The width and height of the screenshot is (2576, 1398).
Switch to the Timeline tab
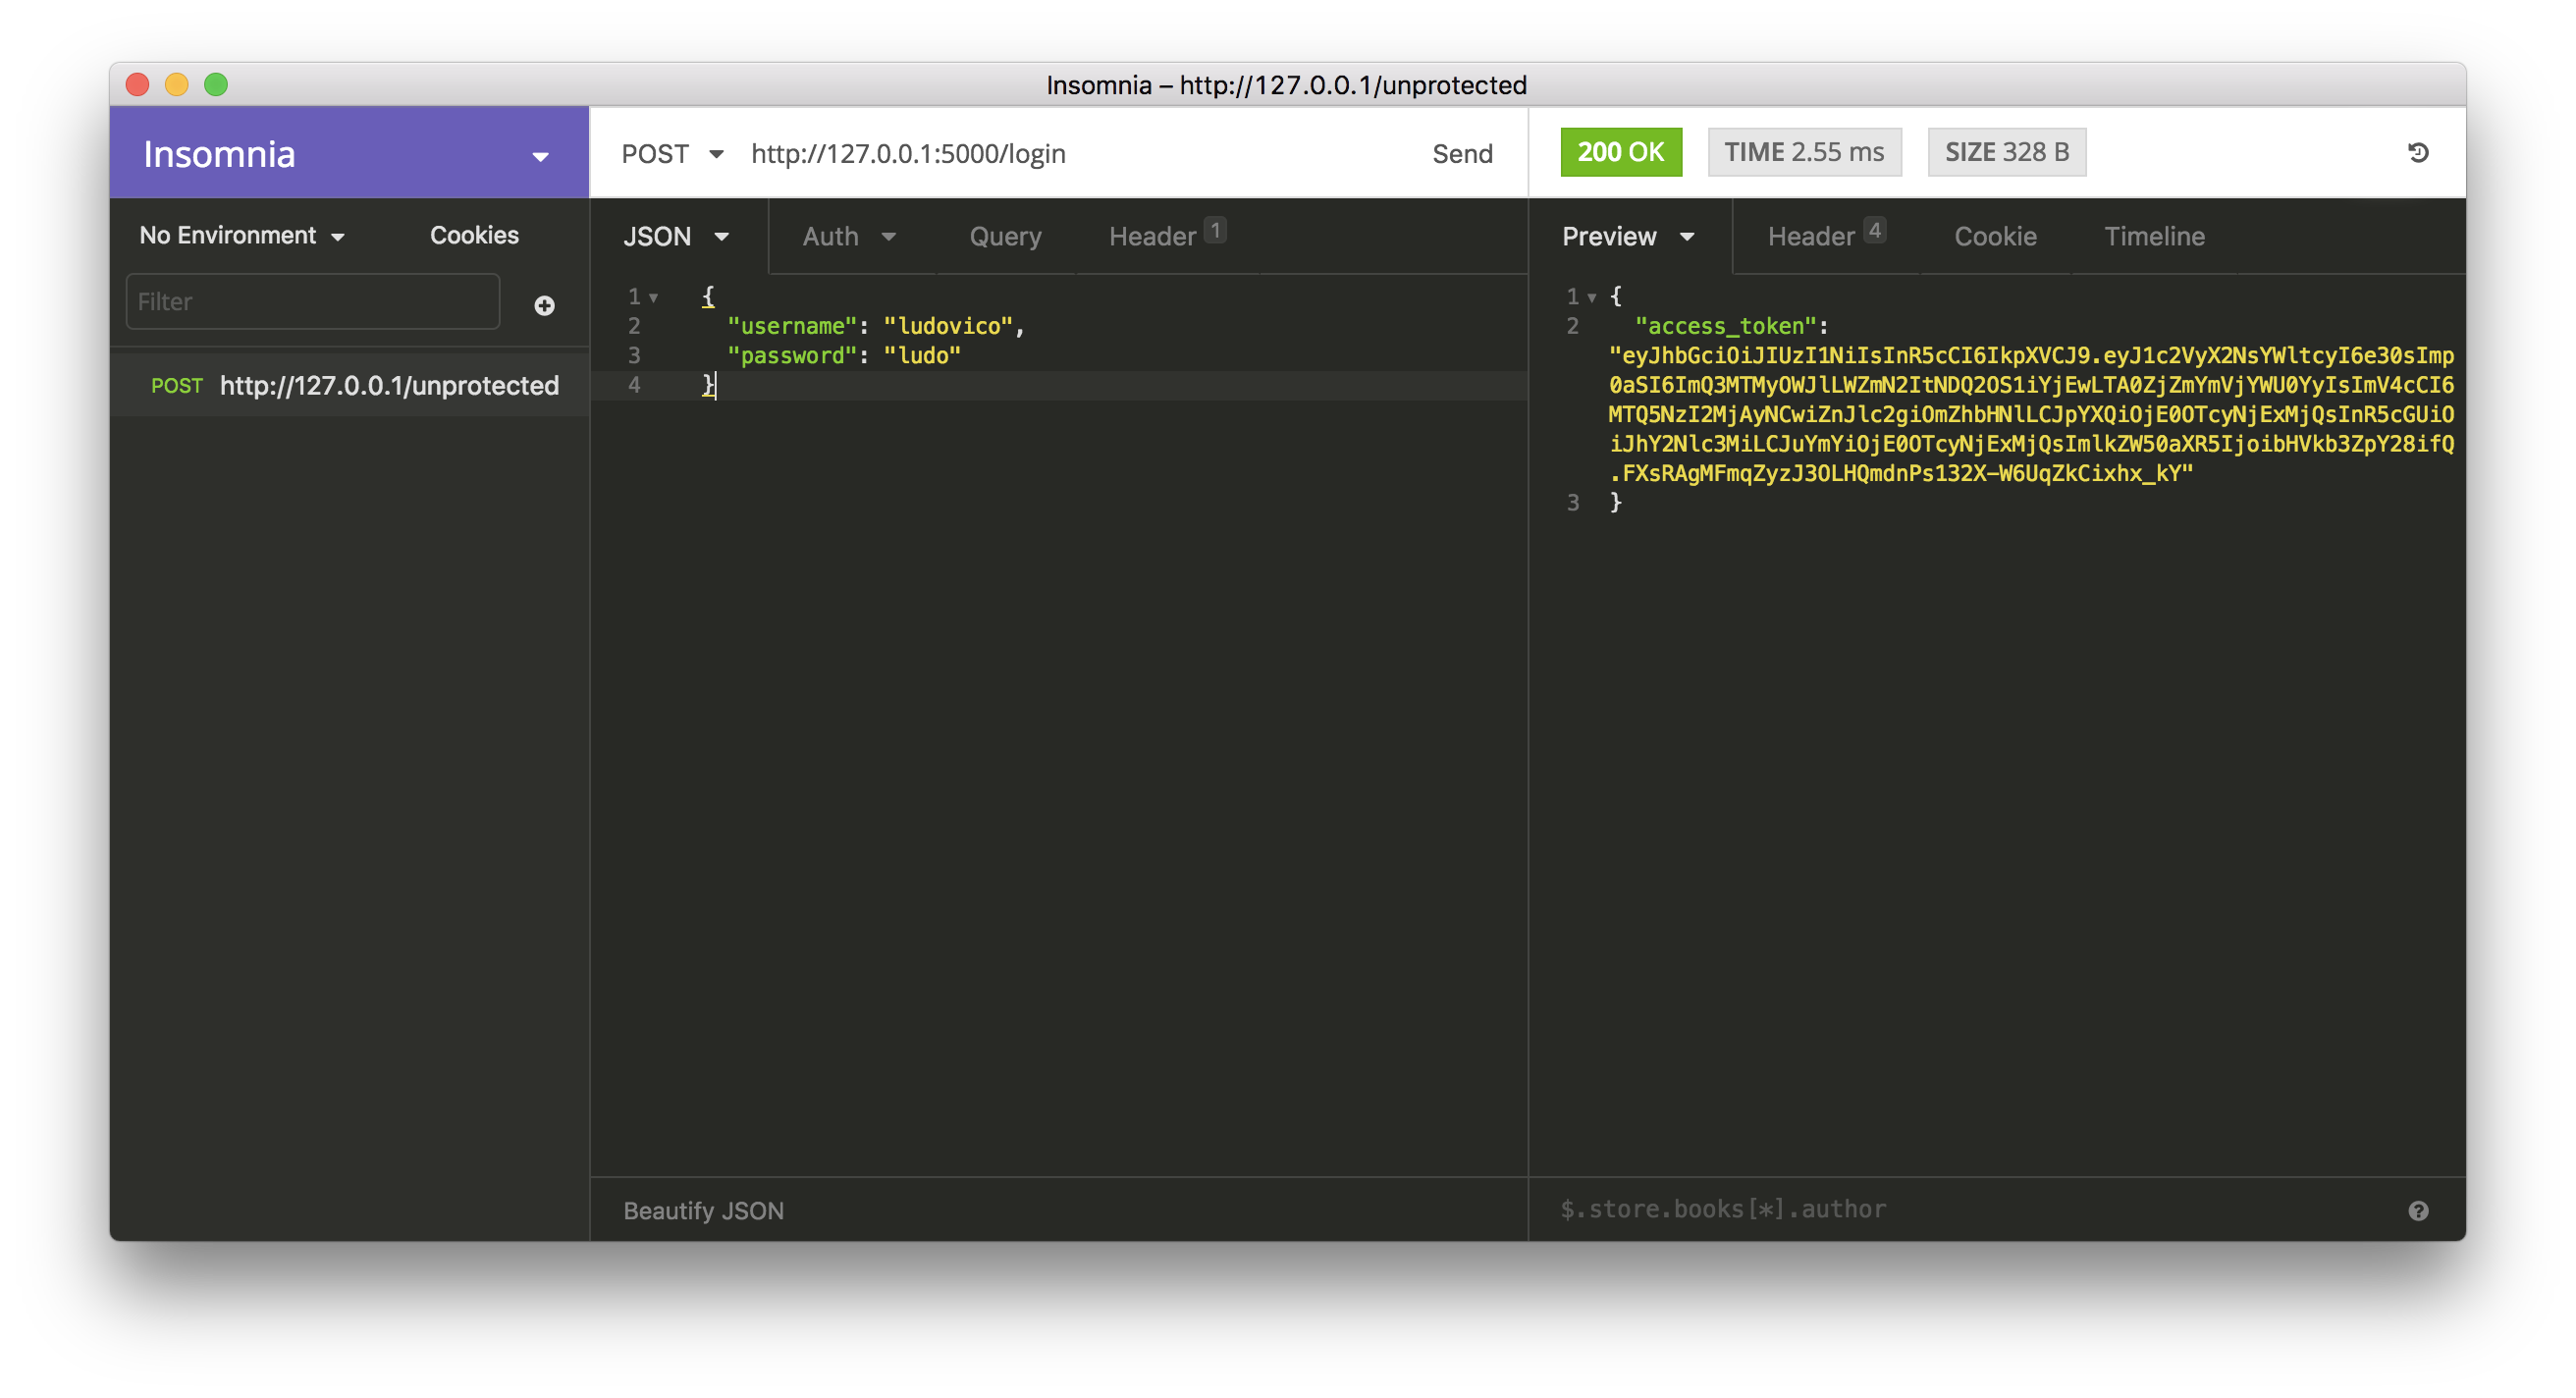point(2153,237)
